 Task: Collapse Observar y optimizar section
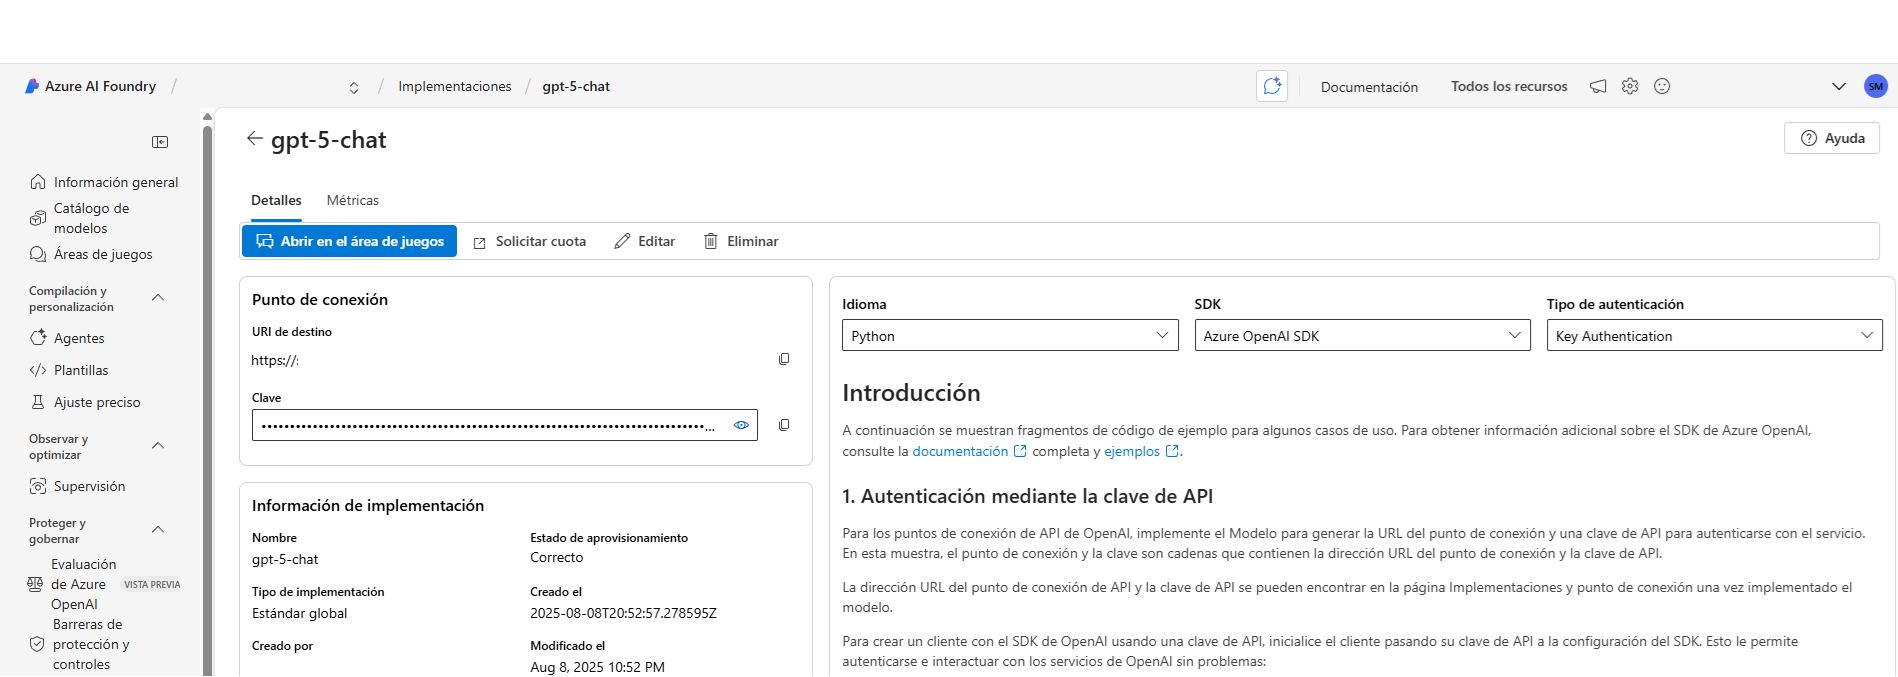[158, 446]
